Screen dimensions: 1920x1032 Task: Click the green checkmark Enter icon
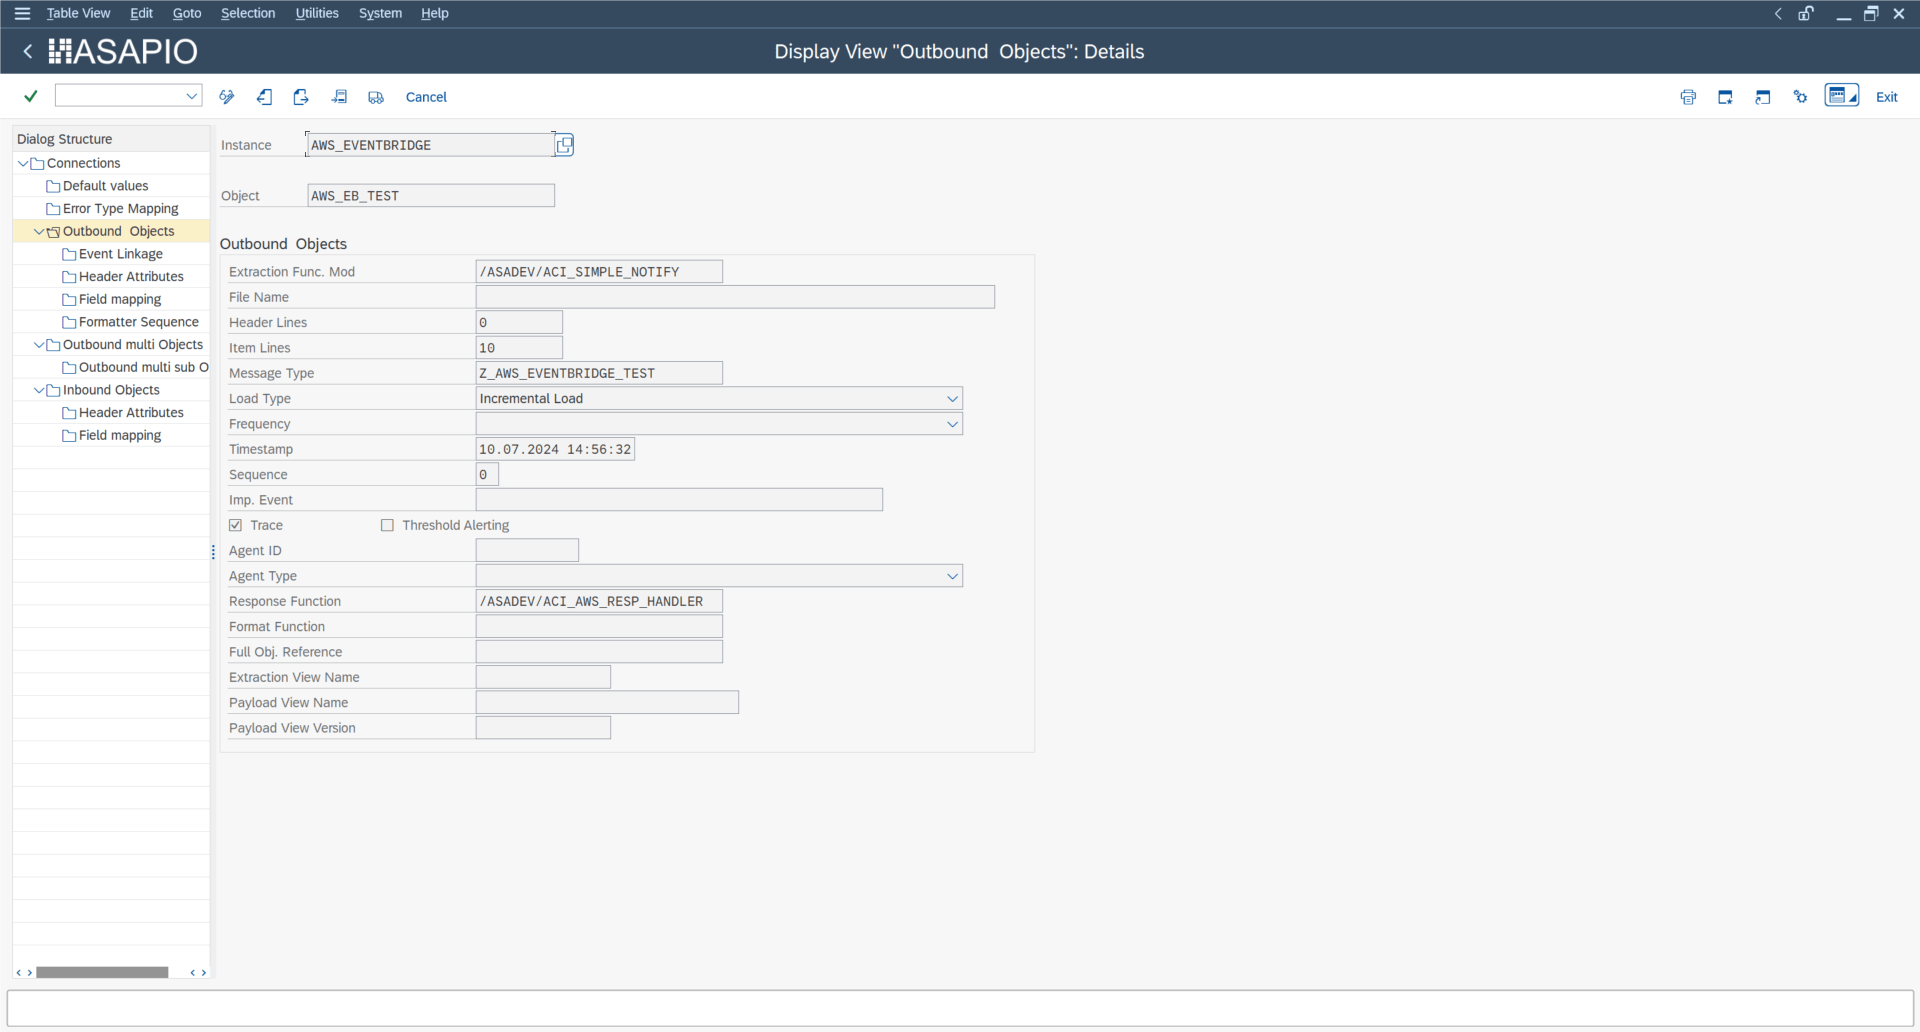click(31, 96)
